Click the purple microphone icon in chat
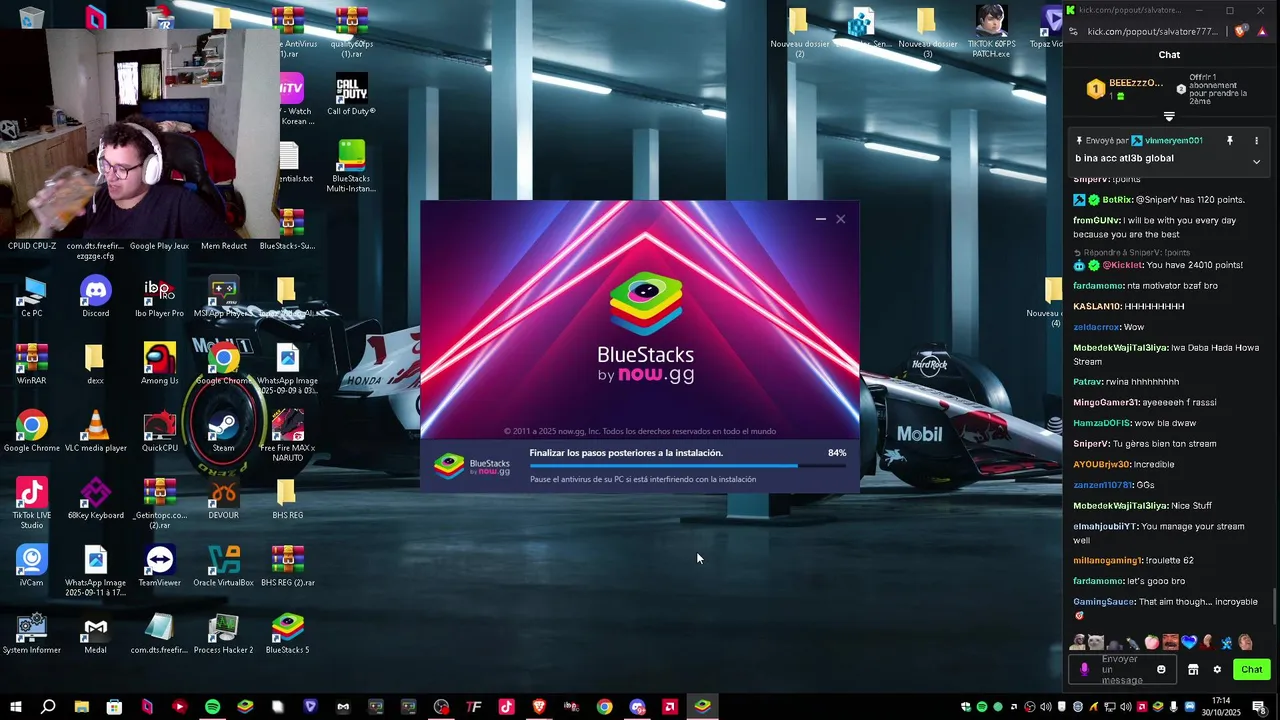The height and width of the screenshot is (720, 1280). [x=1084, y=670]
